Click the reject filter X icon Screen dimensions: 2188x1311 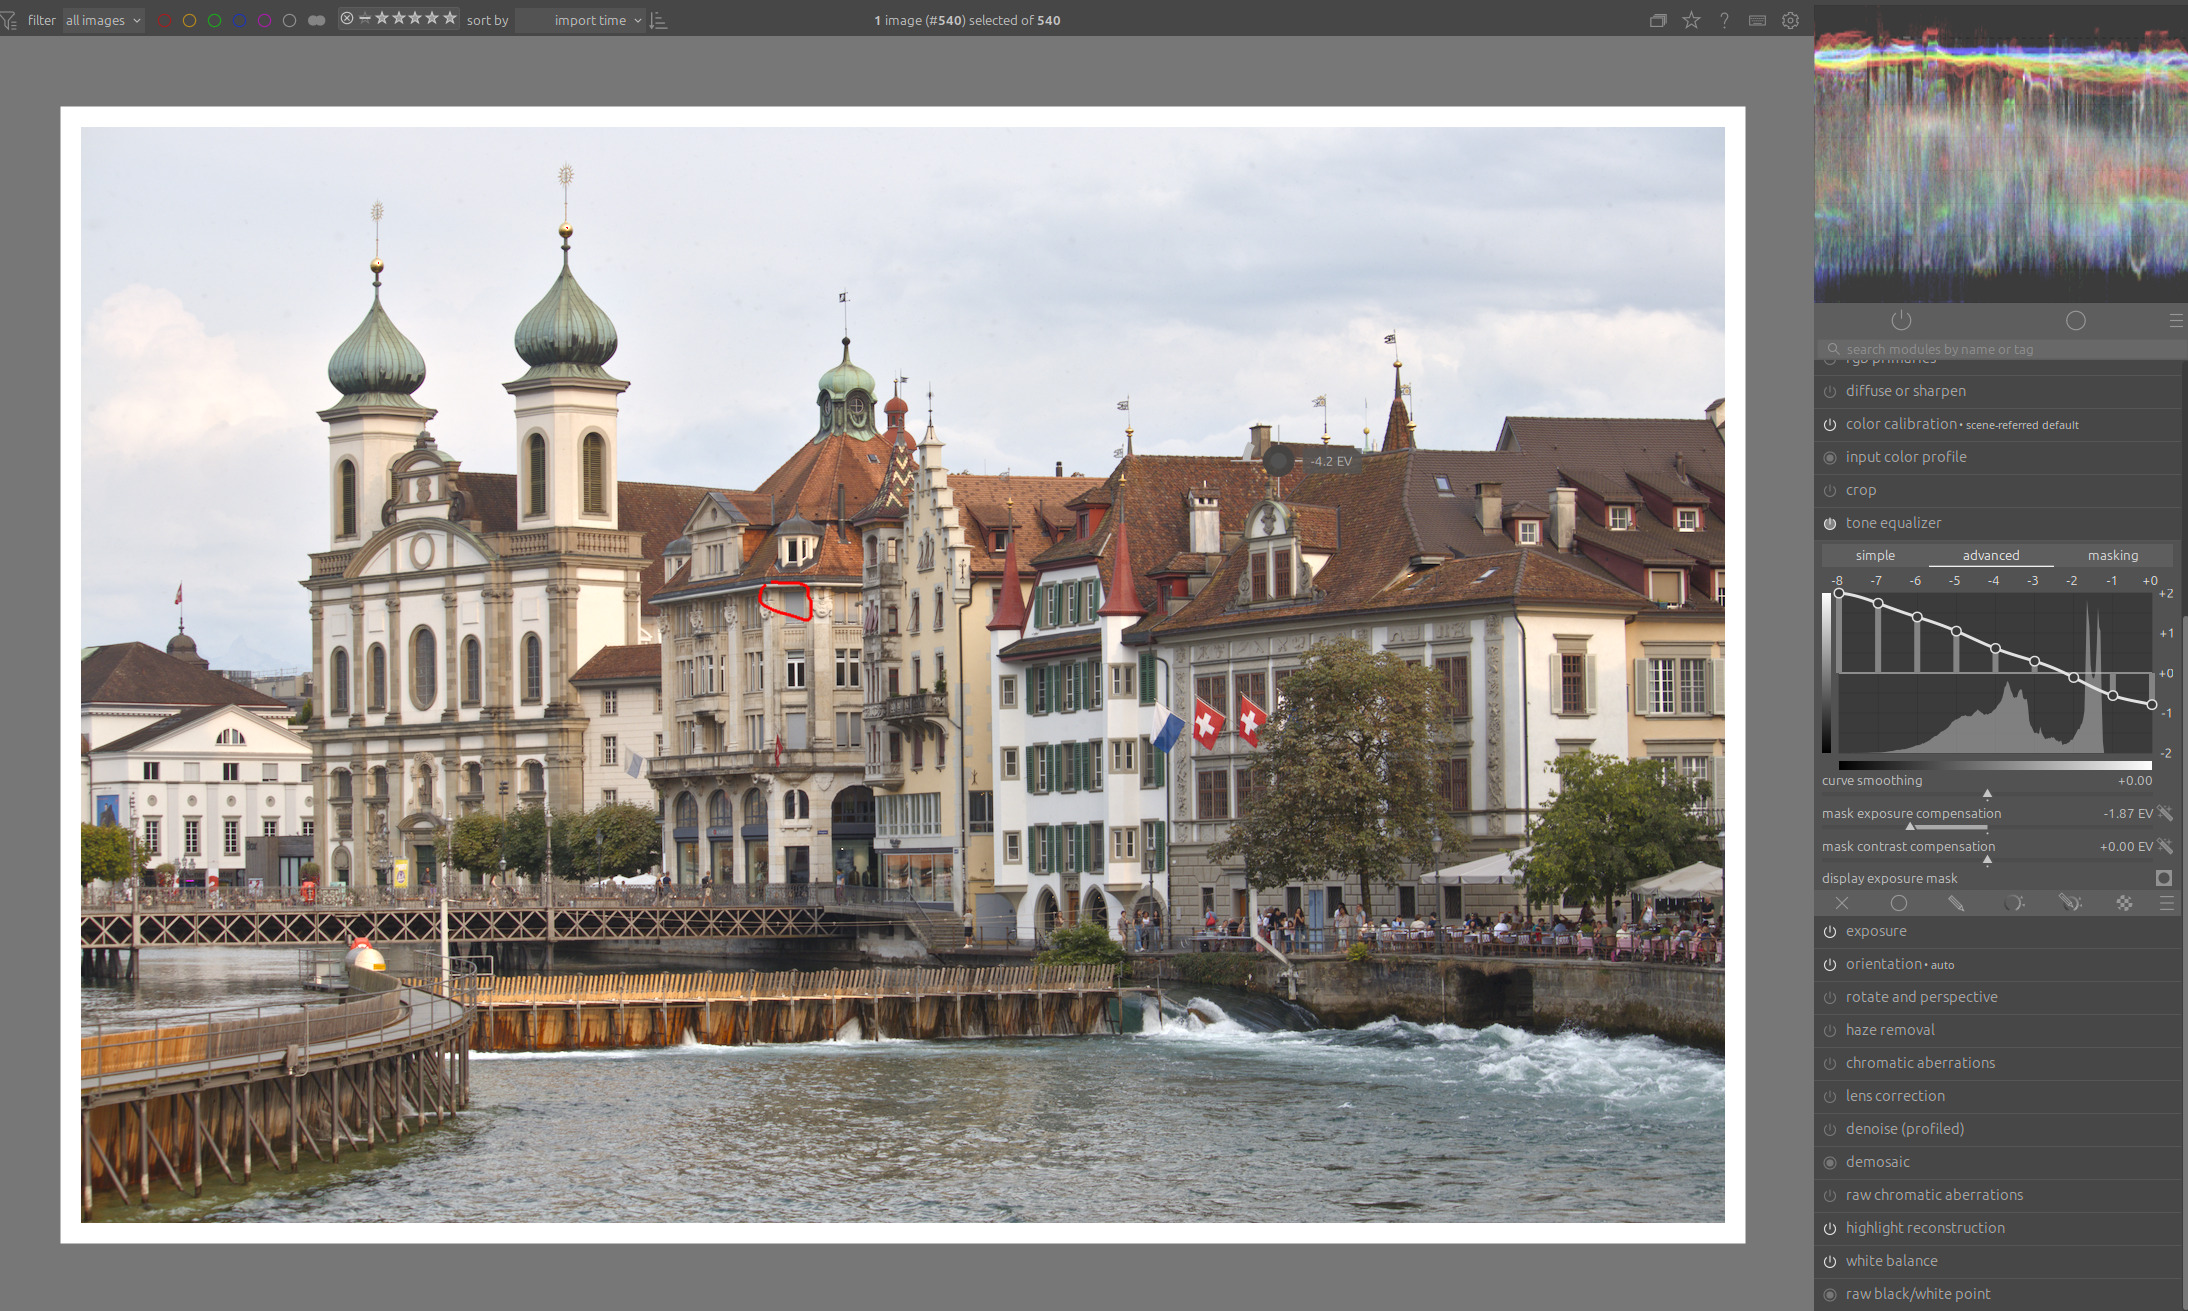coord(347,18)
